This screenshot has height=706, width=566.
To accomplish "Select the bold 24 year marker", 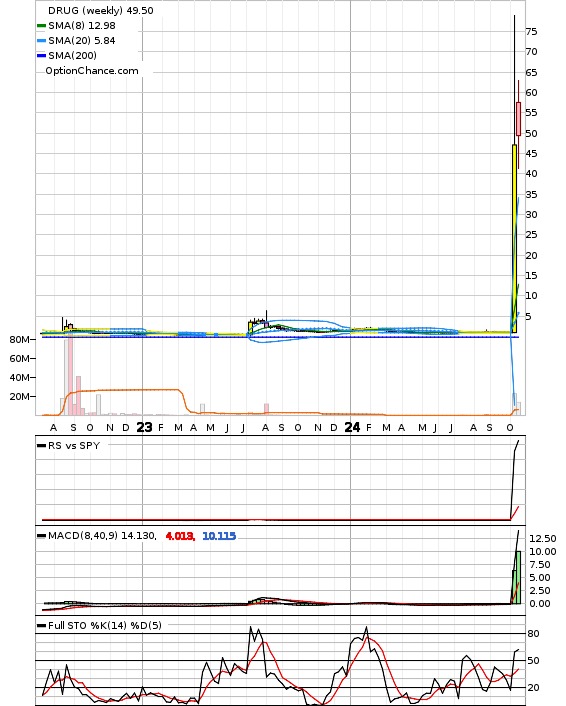I will 352,427.
